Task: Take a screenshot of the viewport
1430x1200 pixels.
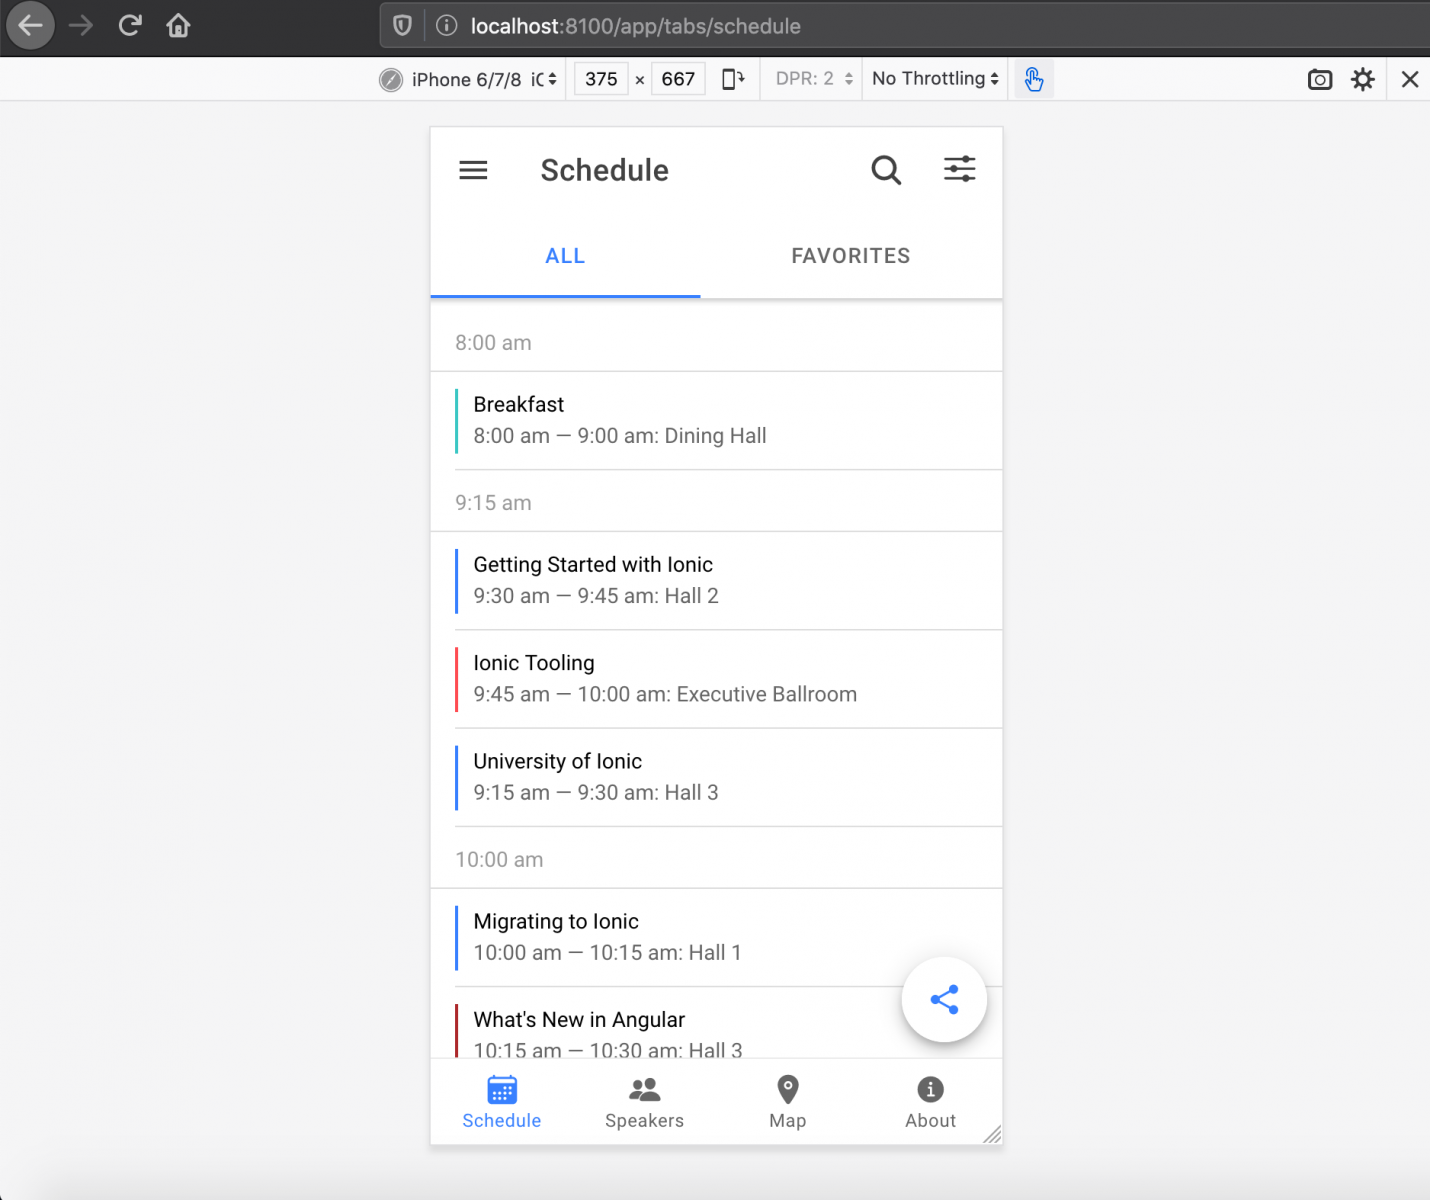Action: click(x=1320, y=79)
